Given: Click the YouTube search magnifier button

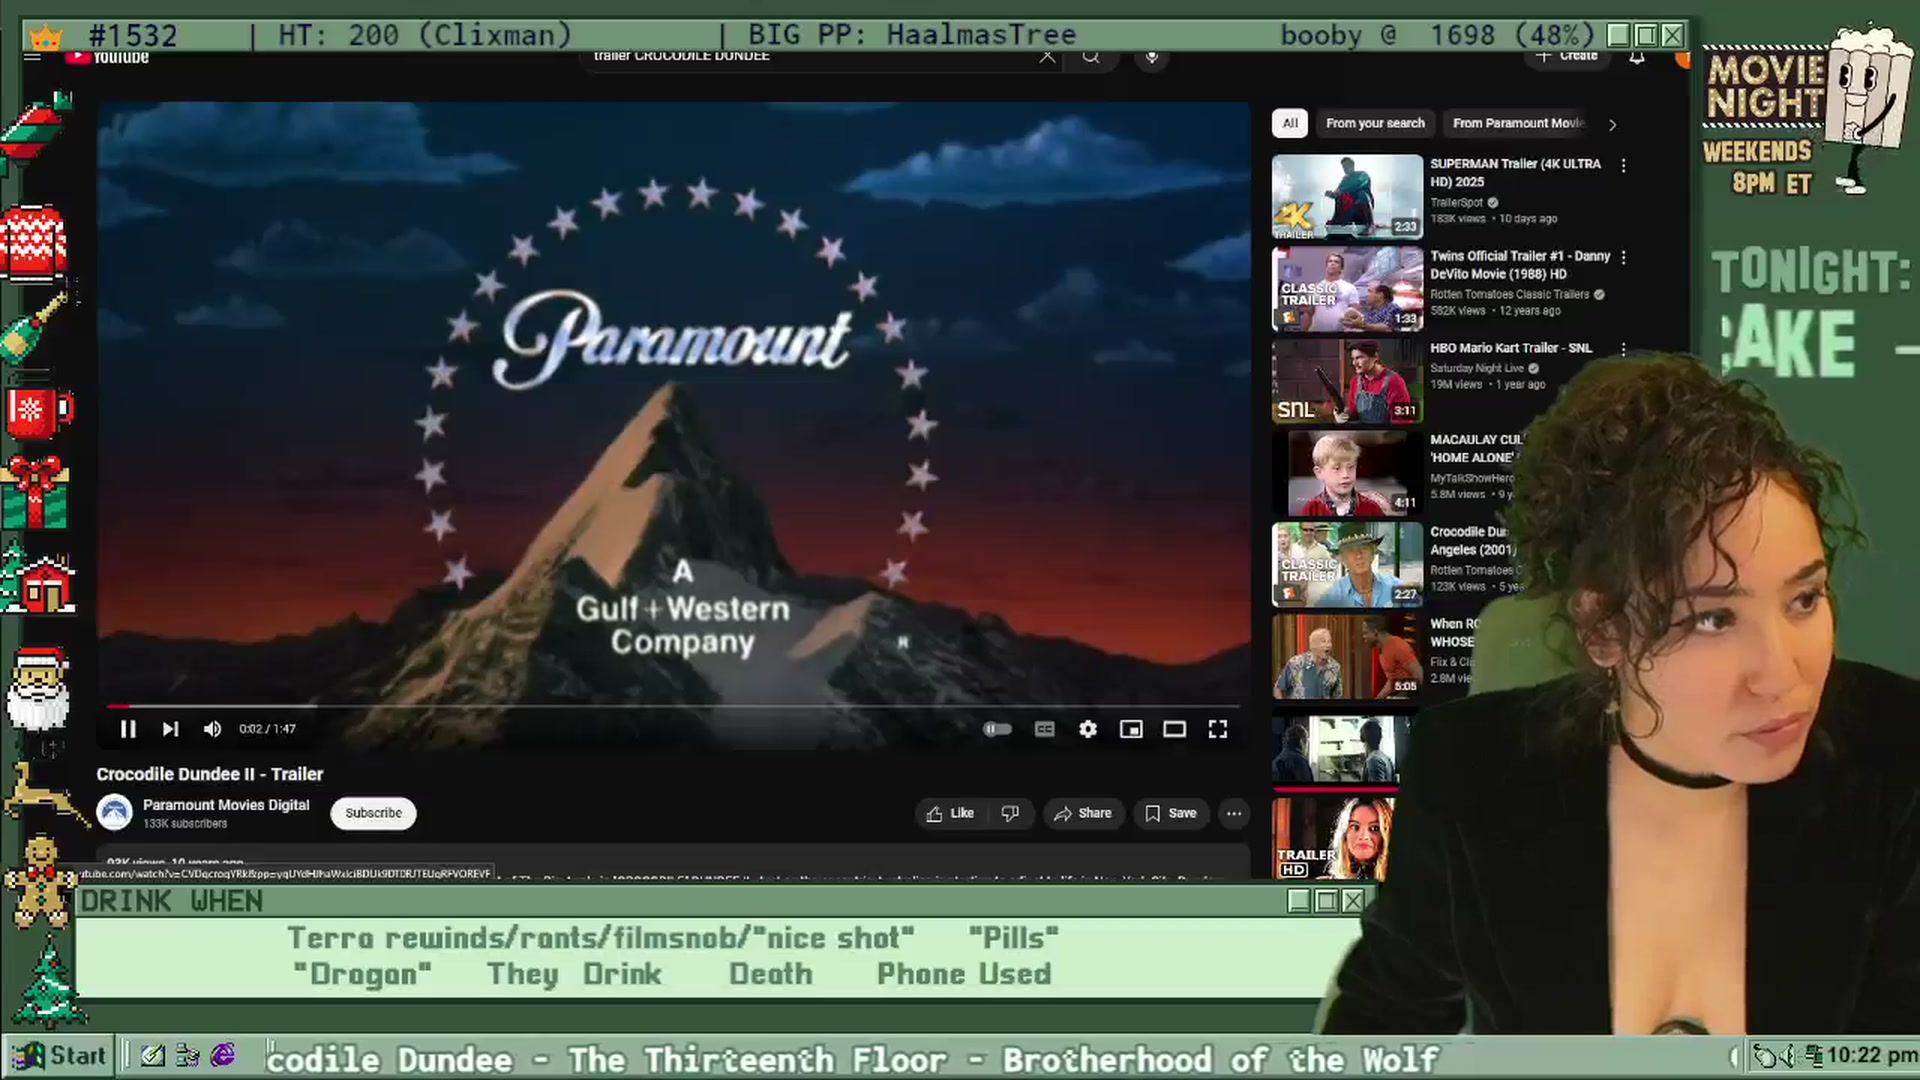Looking at the screenshot, I should coord(1091,56).
